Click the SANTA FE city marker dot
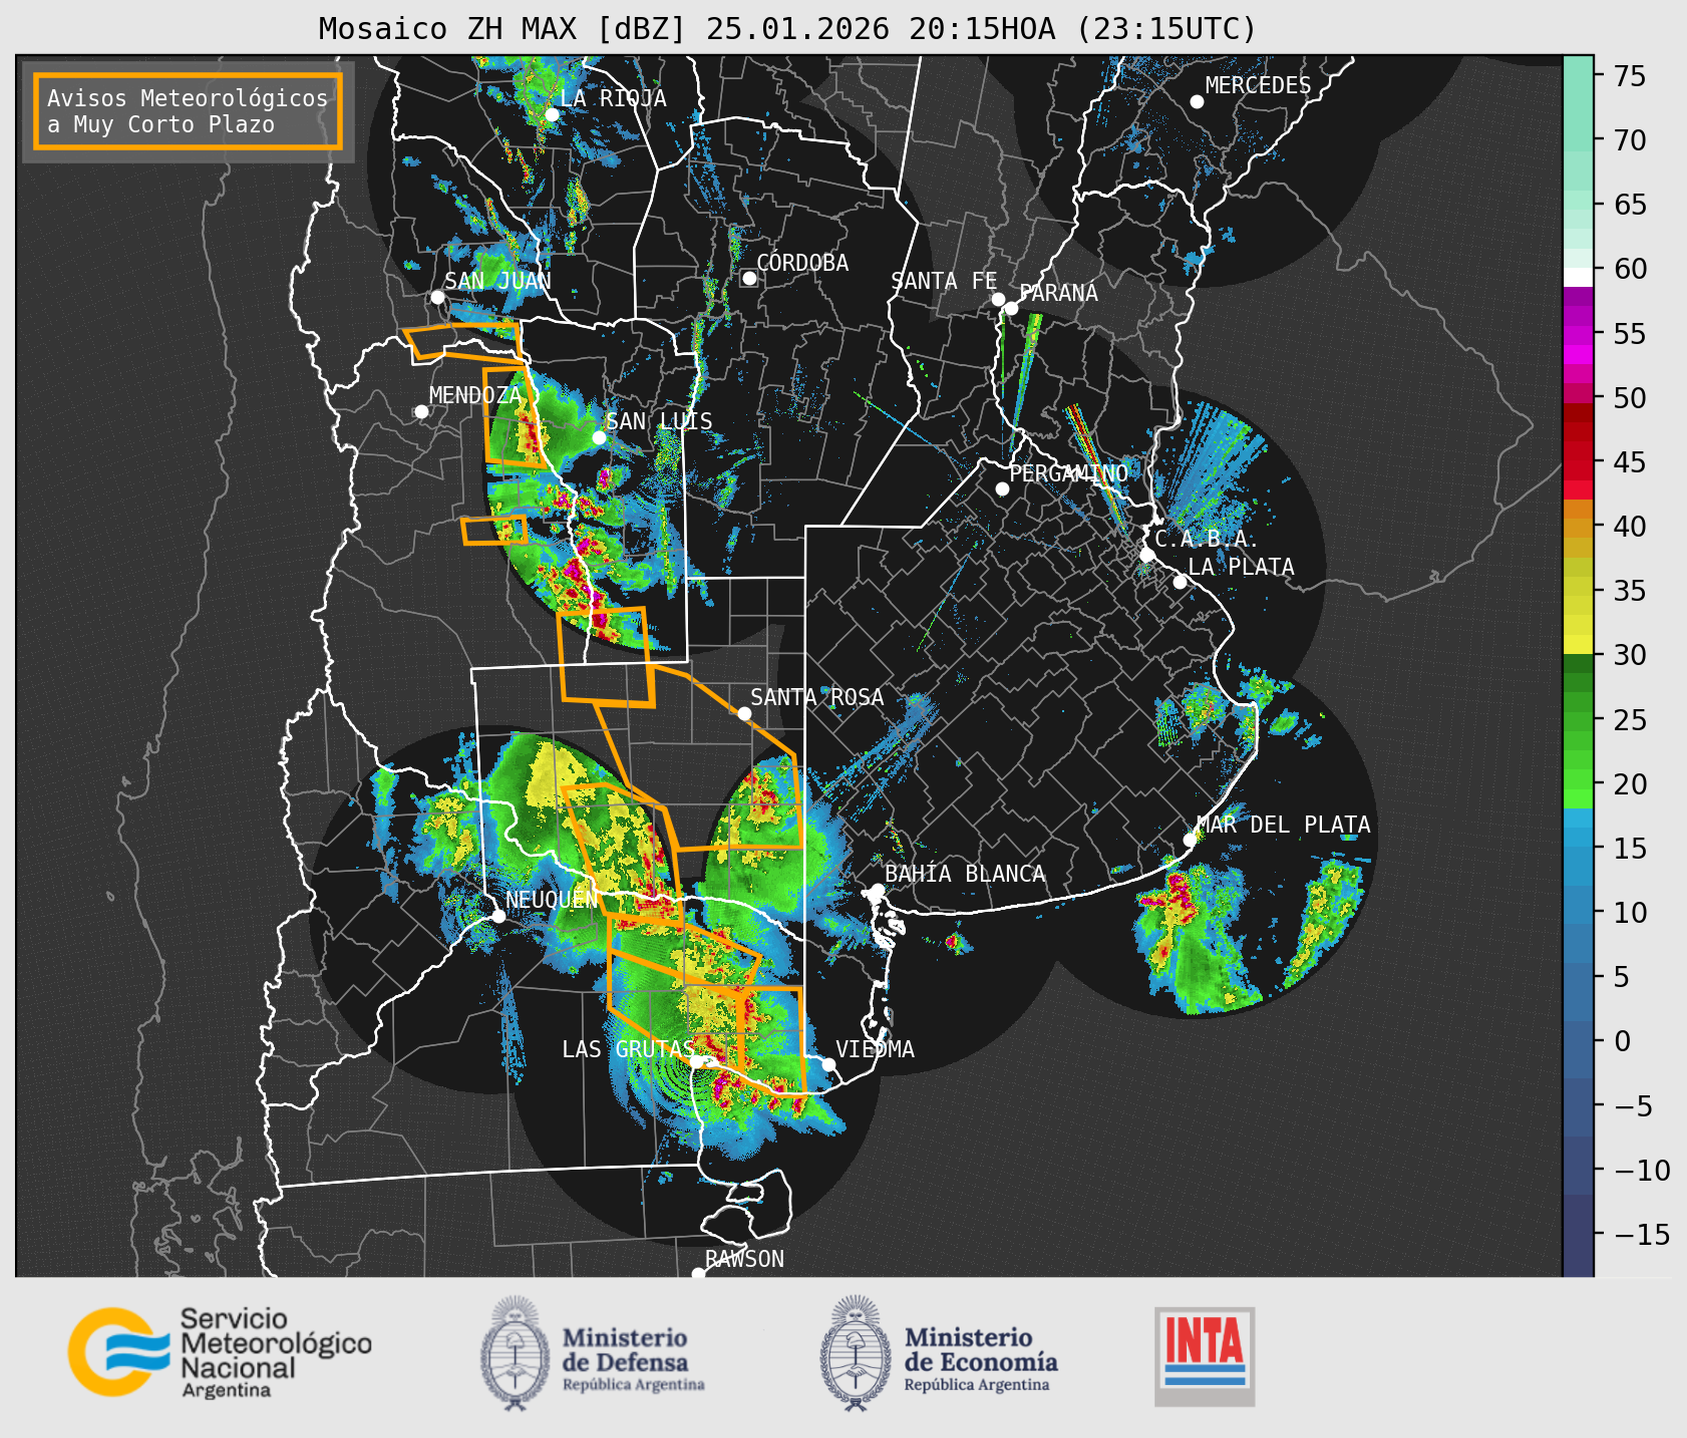 coord(998,299)
